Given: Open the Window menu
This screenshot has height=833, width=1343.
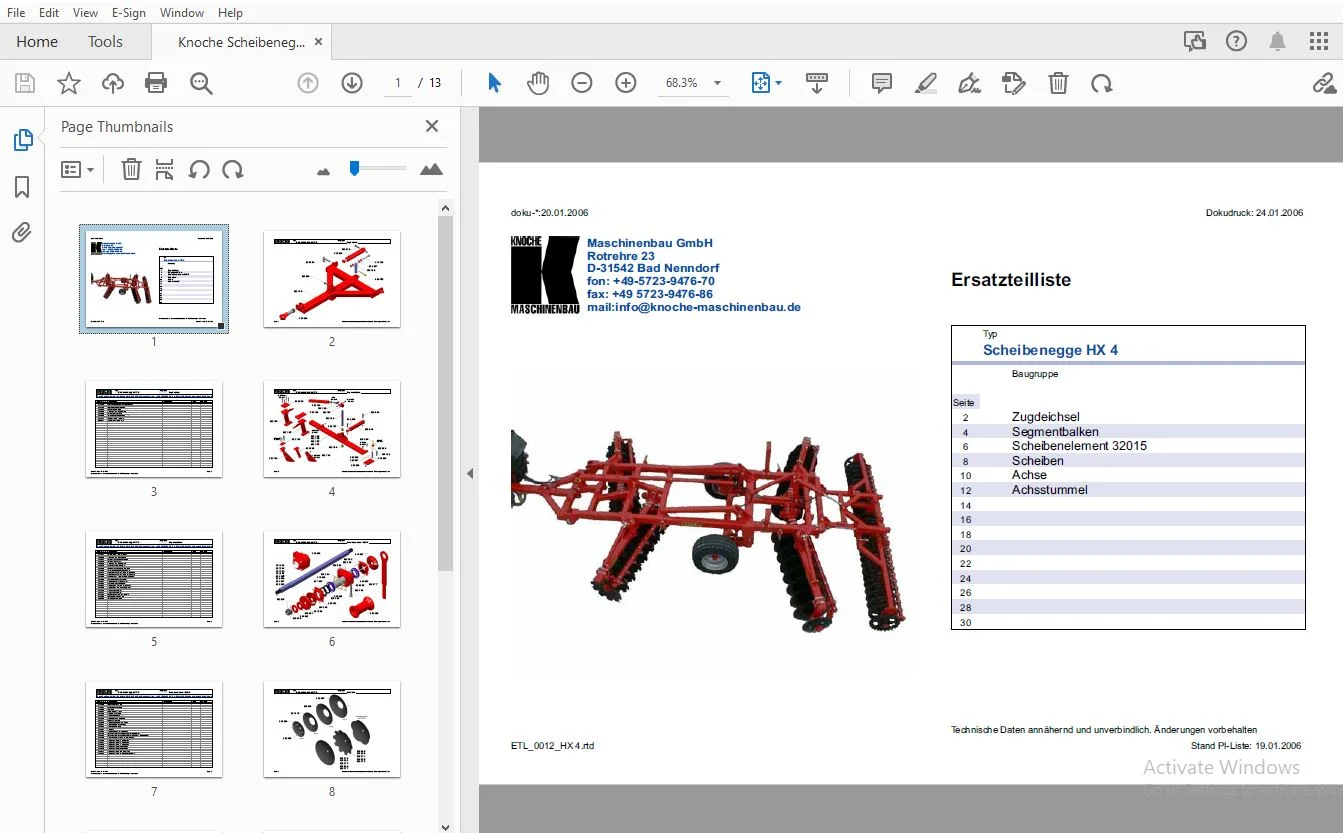Looking at the screenshot, I should pyautogui.click(x=182, y=13).
